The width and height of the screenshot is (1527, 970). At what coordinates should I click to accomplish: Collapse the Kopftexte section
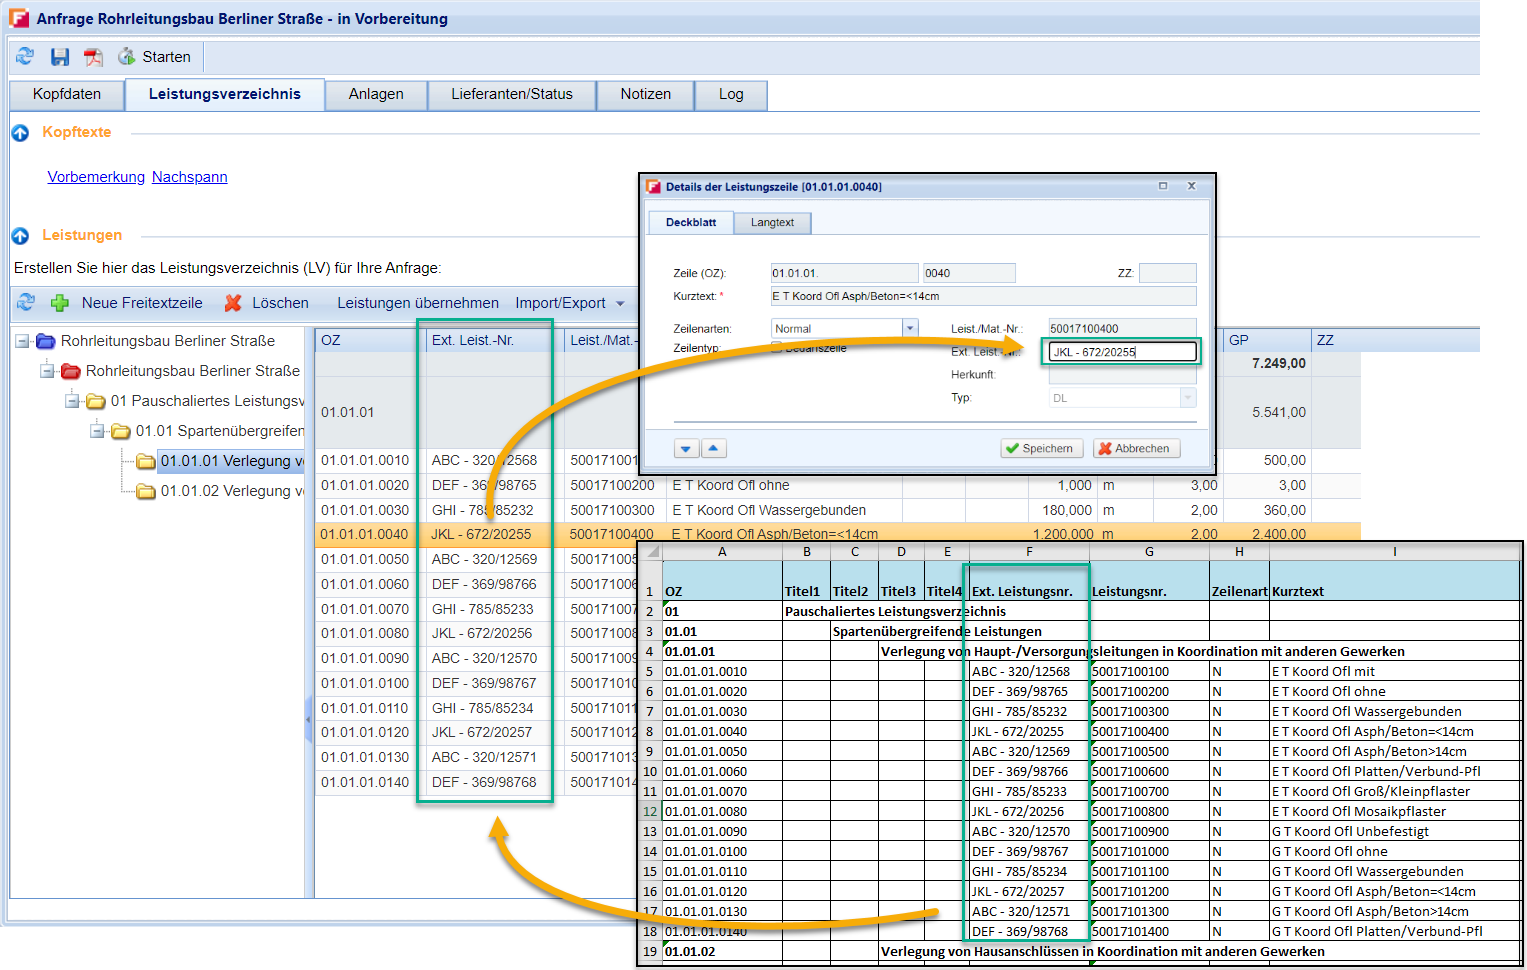coord(20,133)
